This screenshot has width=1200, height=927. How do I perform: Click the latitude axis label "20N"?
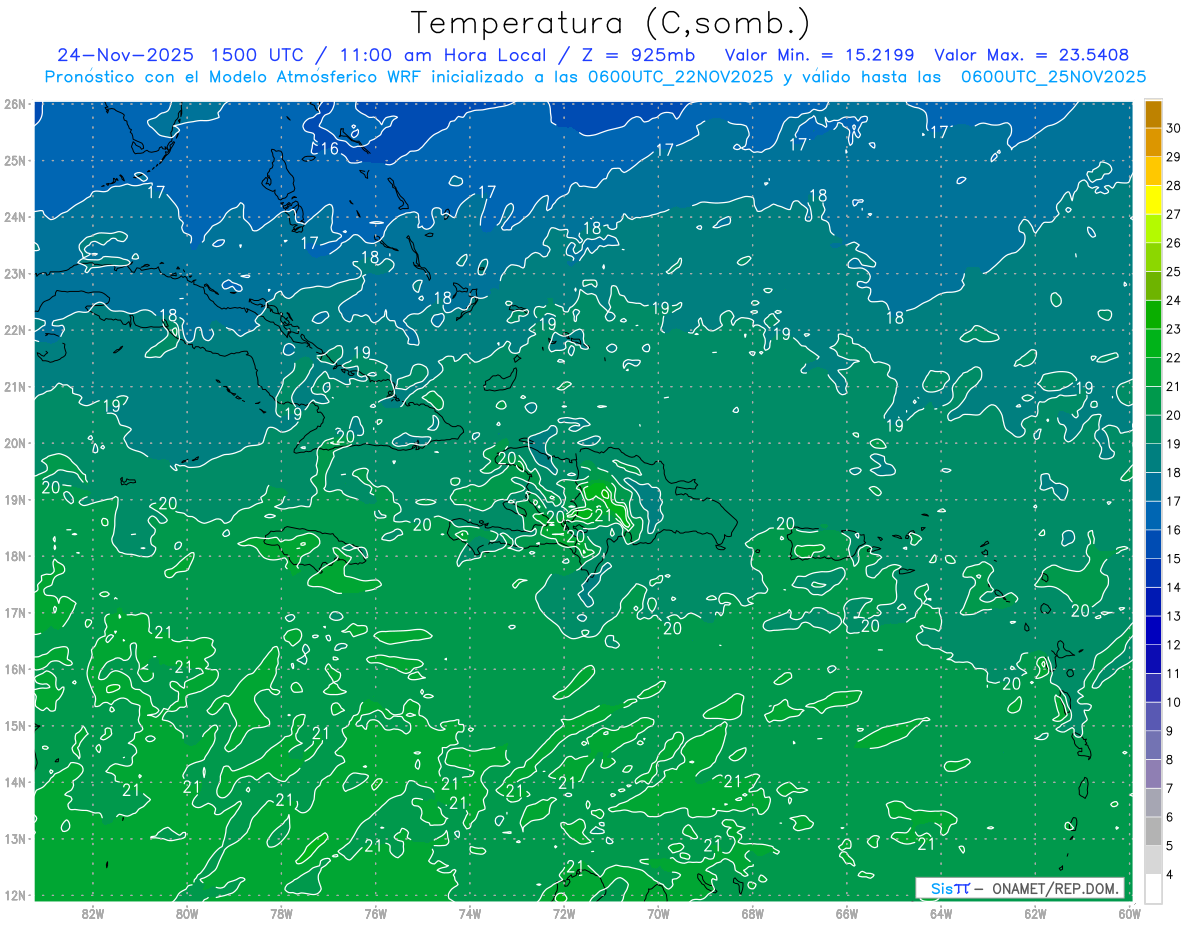coord(14,443)
